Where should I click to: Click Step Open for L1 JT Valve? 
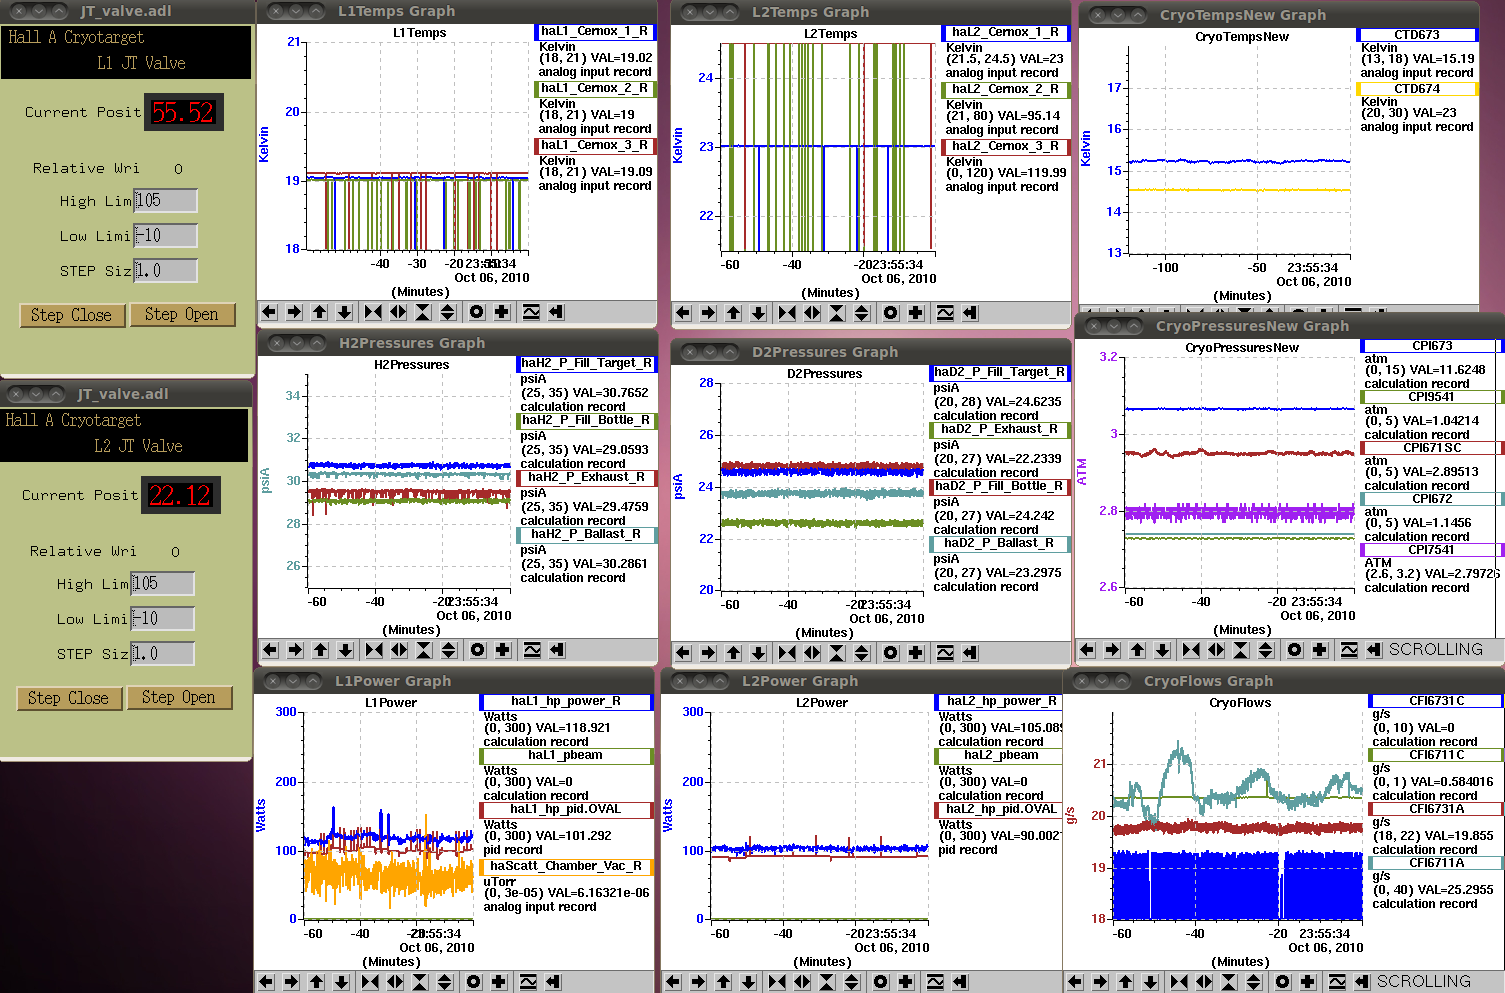(181, 314)
